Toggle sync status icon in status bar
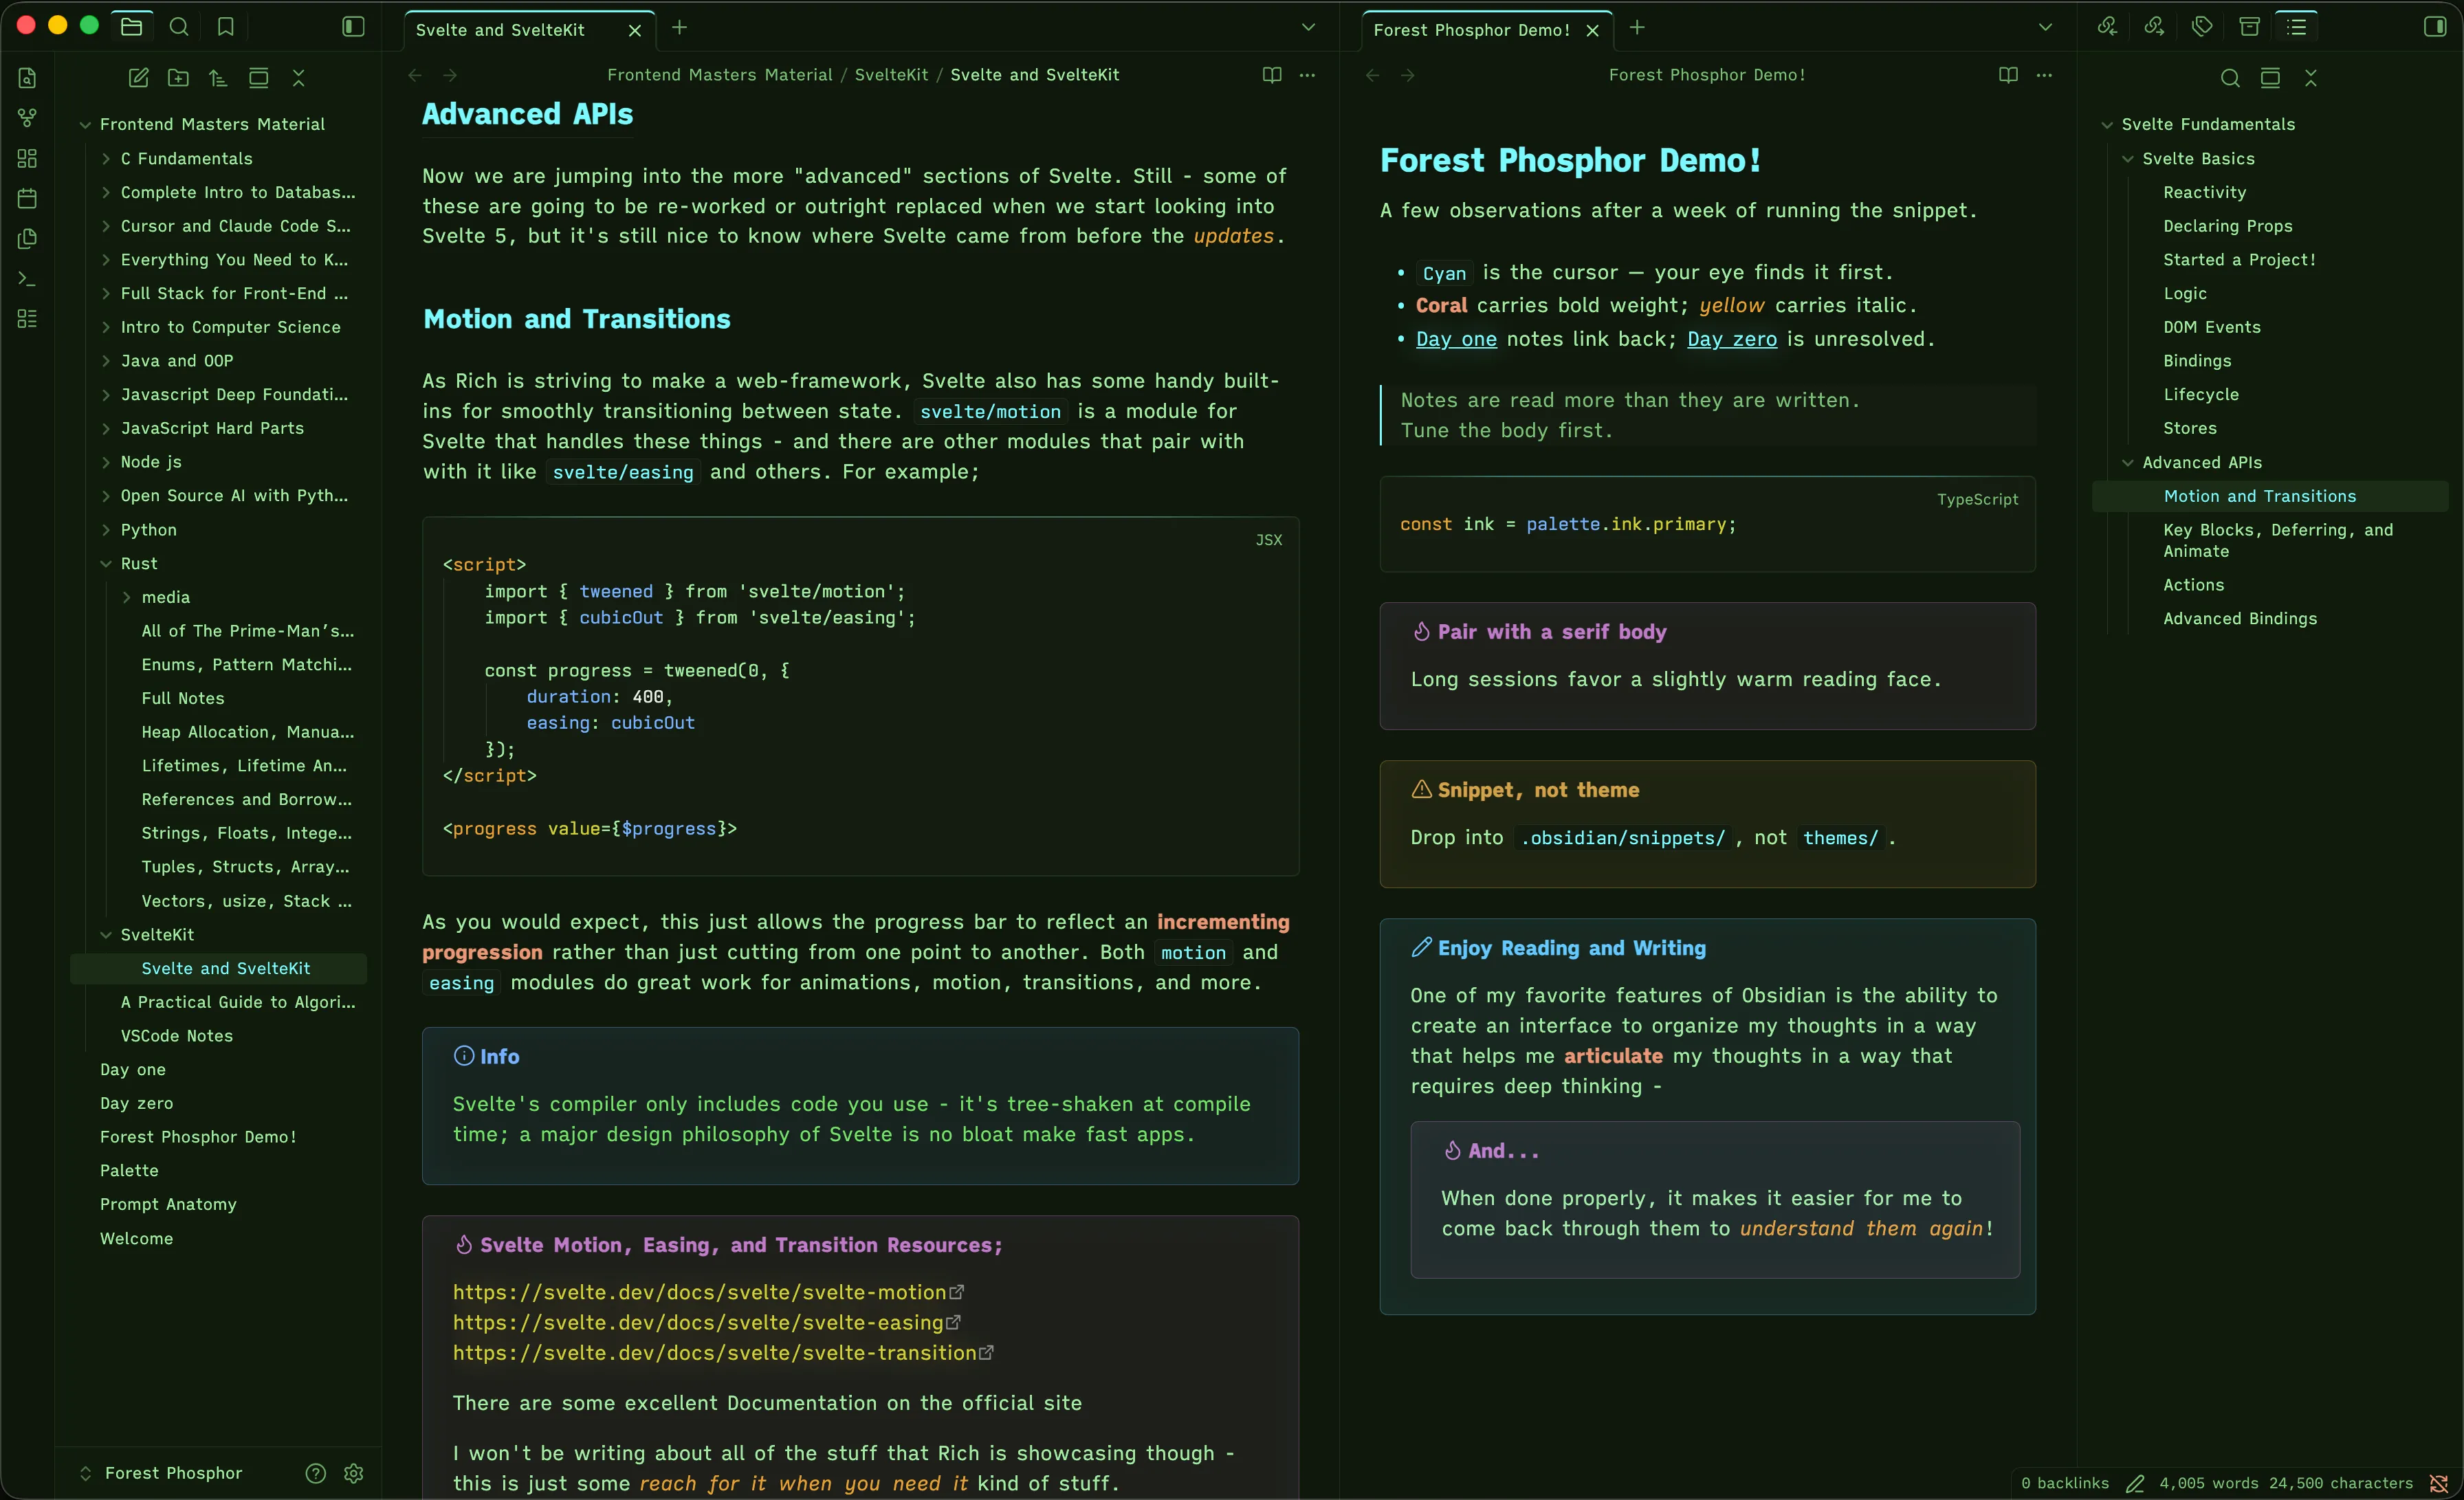Image resolution: width=2464 pixels, height=1500 pixels. tap(2439, 1483)
